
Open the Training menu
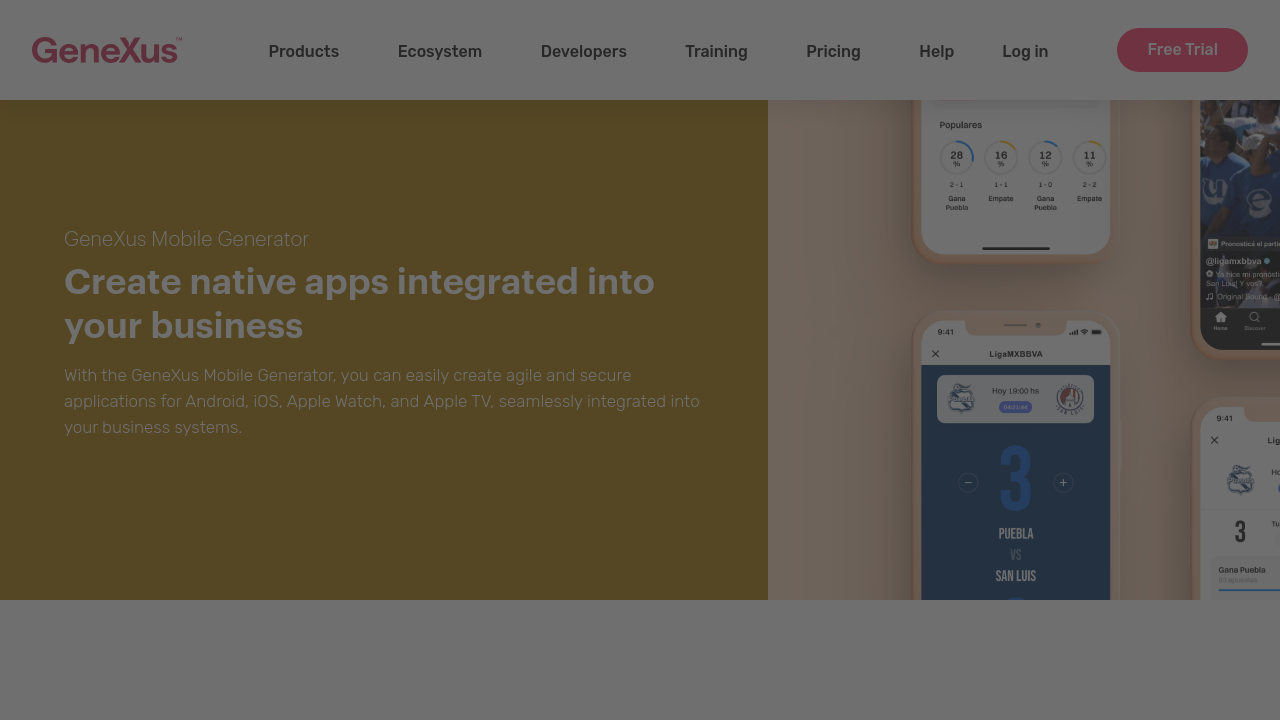pos(716,51)
